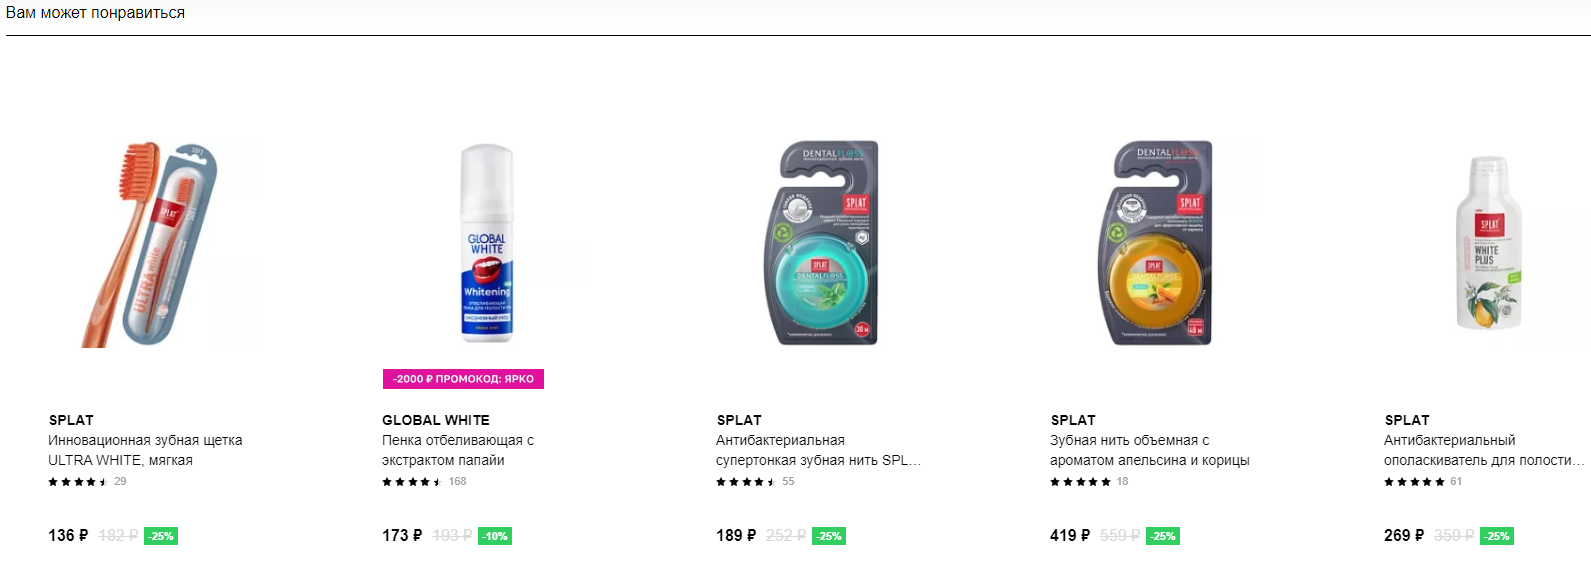The image size is (1591, 565).
Task: Click the Global White whitening foam image
Action: pos(487,244)
